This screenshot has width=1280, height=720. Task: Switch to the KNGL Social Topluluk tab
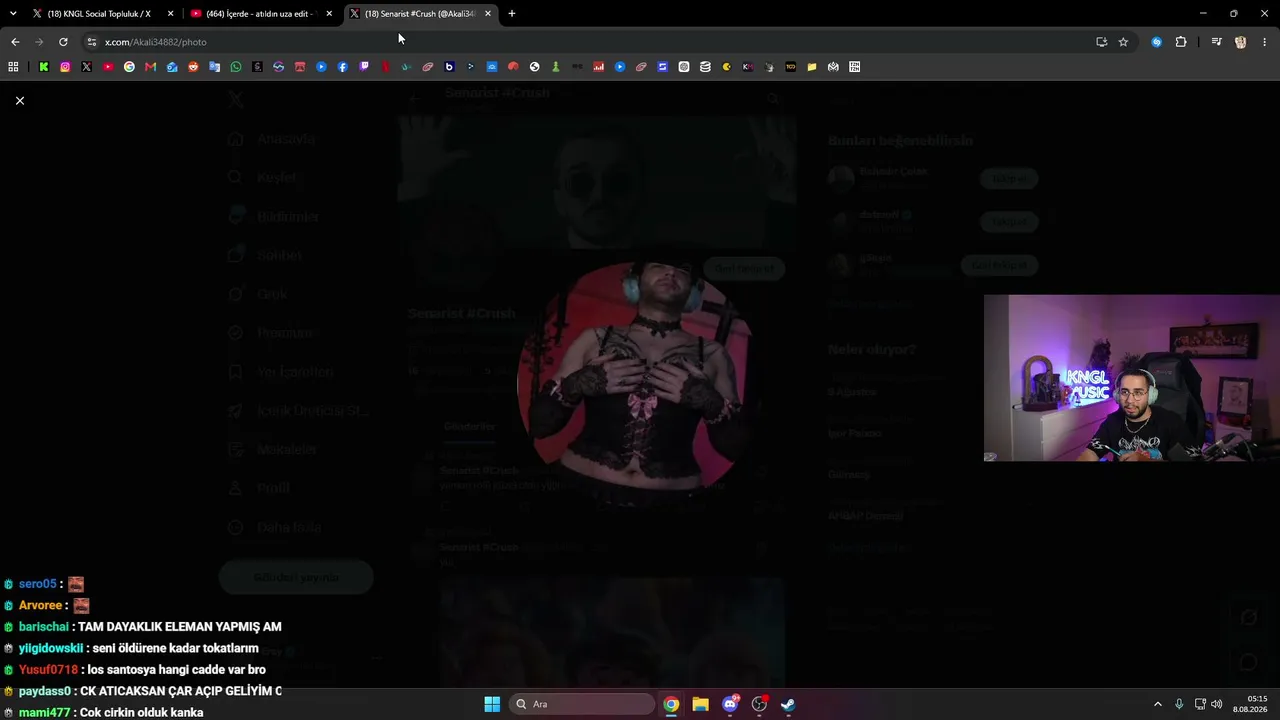[104, 14]
